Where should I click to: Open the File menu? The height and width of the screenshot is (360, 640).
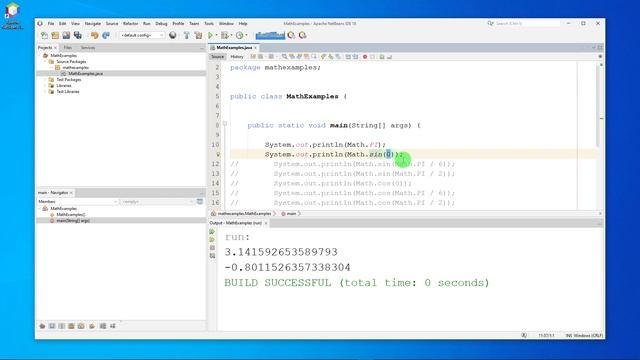coord(51,24)
